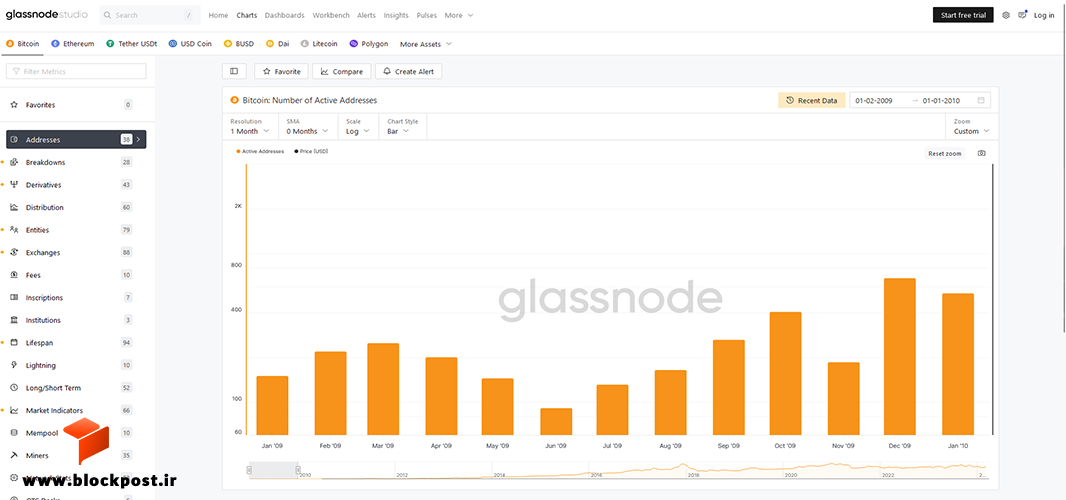
Task: Click the Favorite button above chart
Action: point(281,71)
